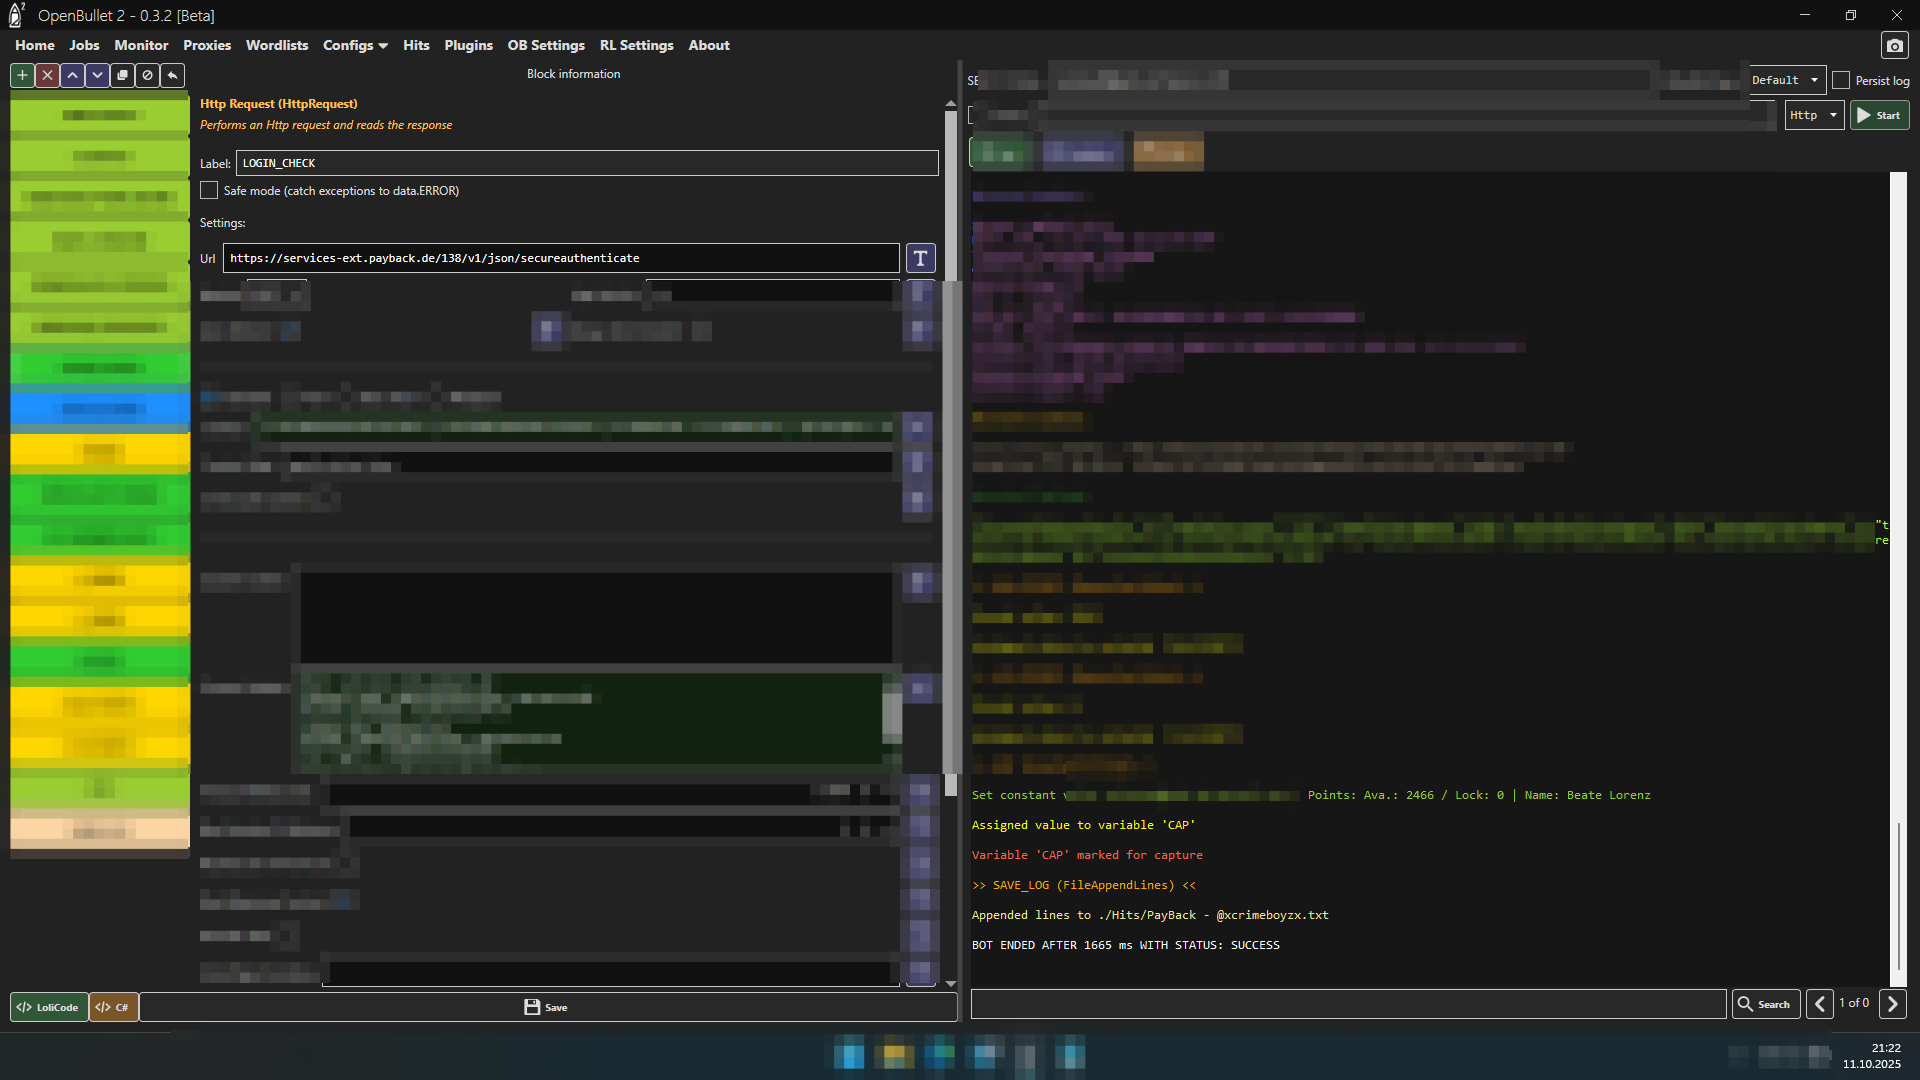Click into the Label field showing LOGIN_CHECK
The image size is (1920, 1080).
(587, 163)
